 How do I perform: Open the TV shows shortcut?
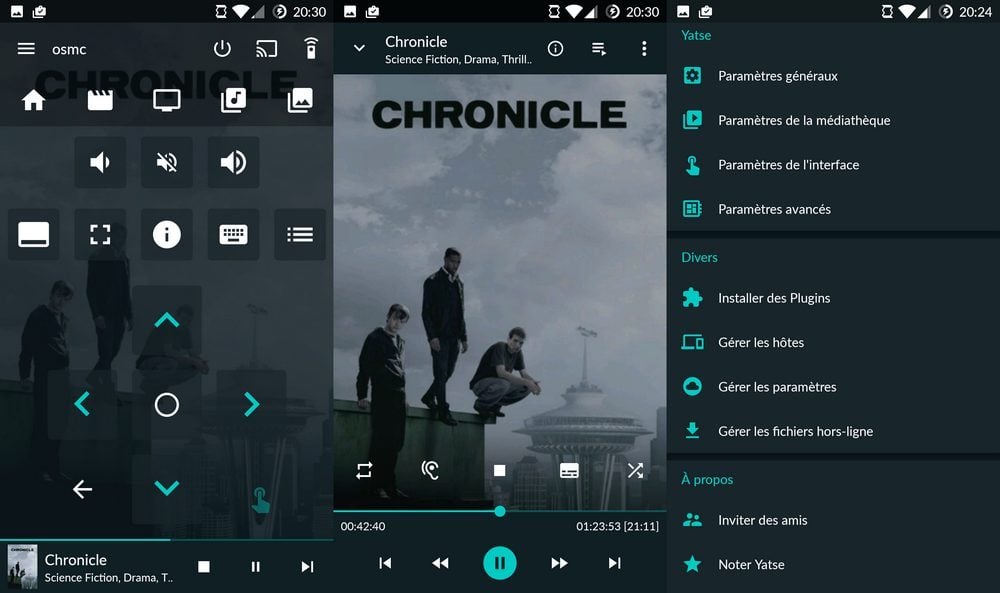[x=166, y=100]
